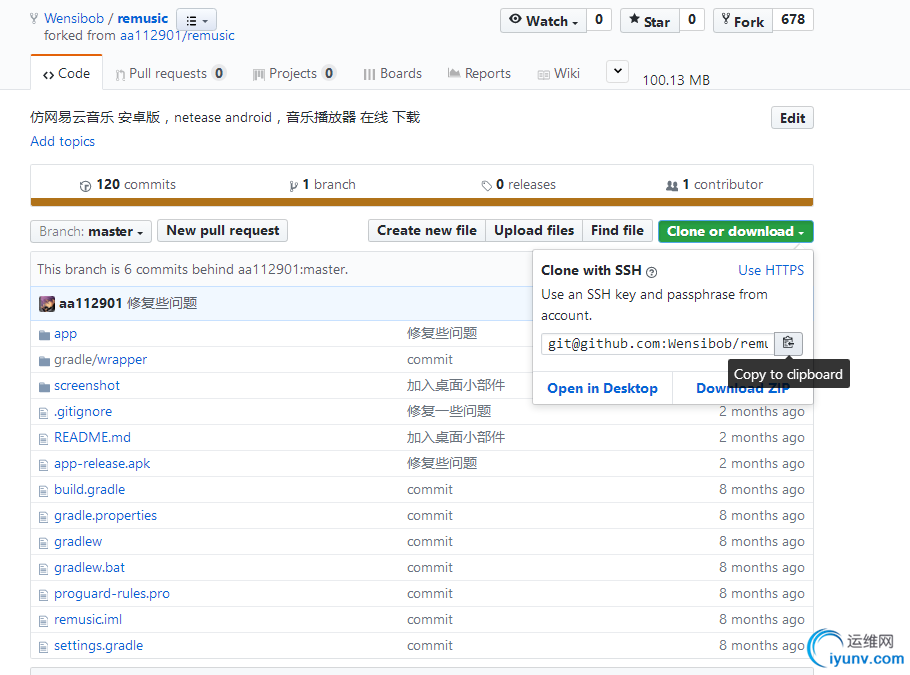Click the folder icon beside app
910x675 pixels.
[44, 335]
